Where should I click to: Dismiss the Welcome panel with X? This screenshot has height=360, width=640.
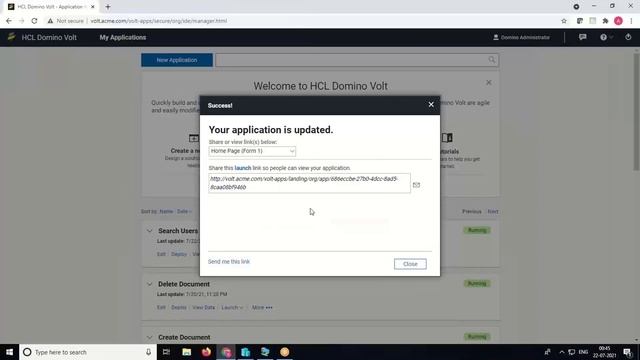(489, 82)
